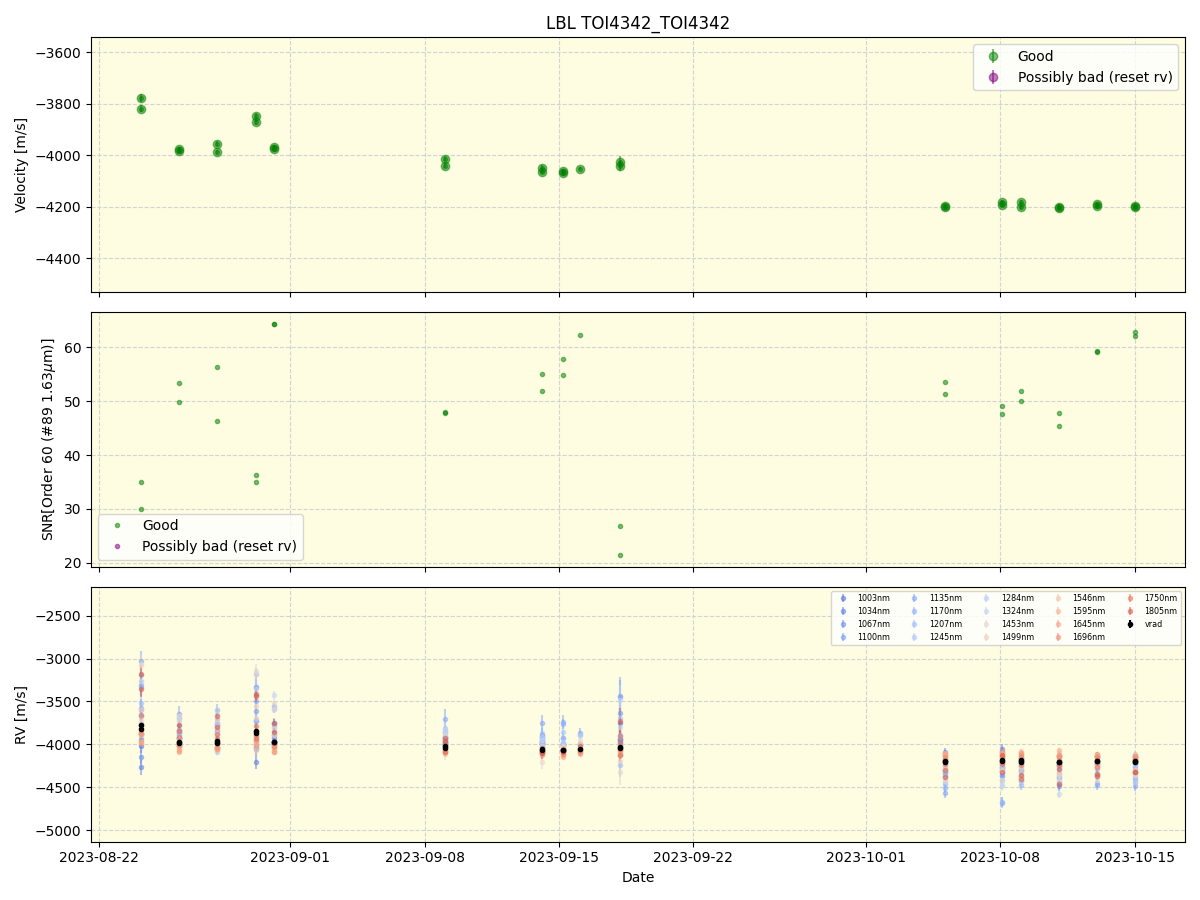This screenshot has width=1200, height=900.
Task: Click the 1284nm legend marker
Action: pos(987,598)
